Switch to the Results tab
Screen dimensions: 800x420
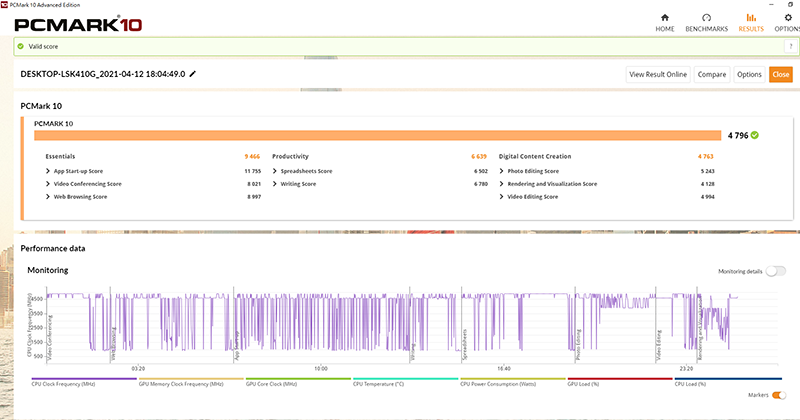coord(751,22)
